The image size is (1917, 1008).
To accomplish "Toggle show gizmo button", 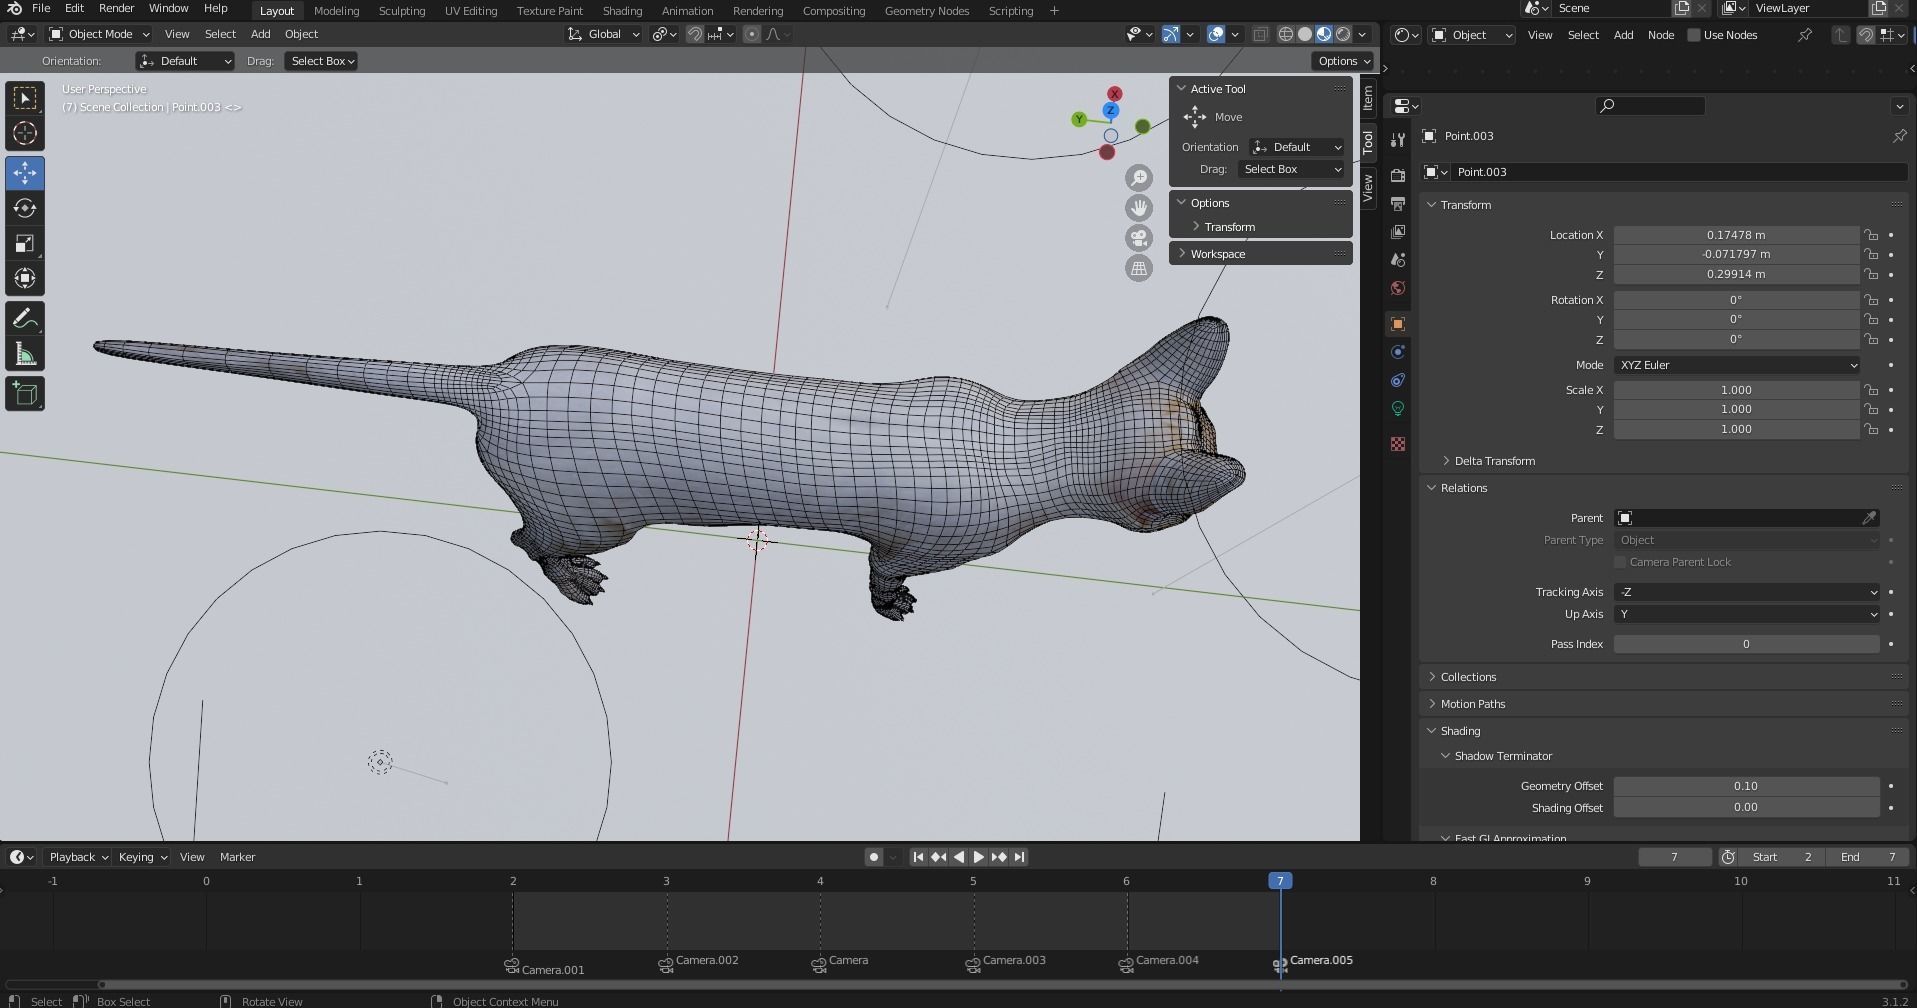I will [1171, 34].
